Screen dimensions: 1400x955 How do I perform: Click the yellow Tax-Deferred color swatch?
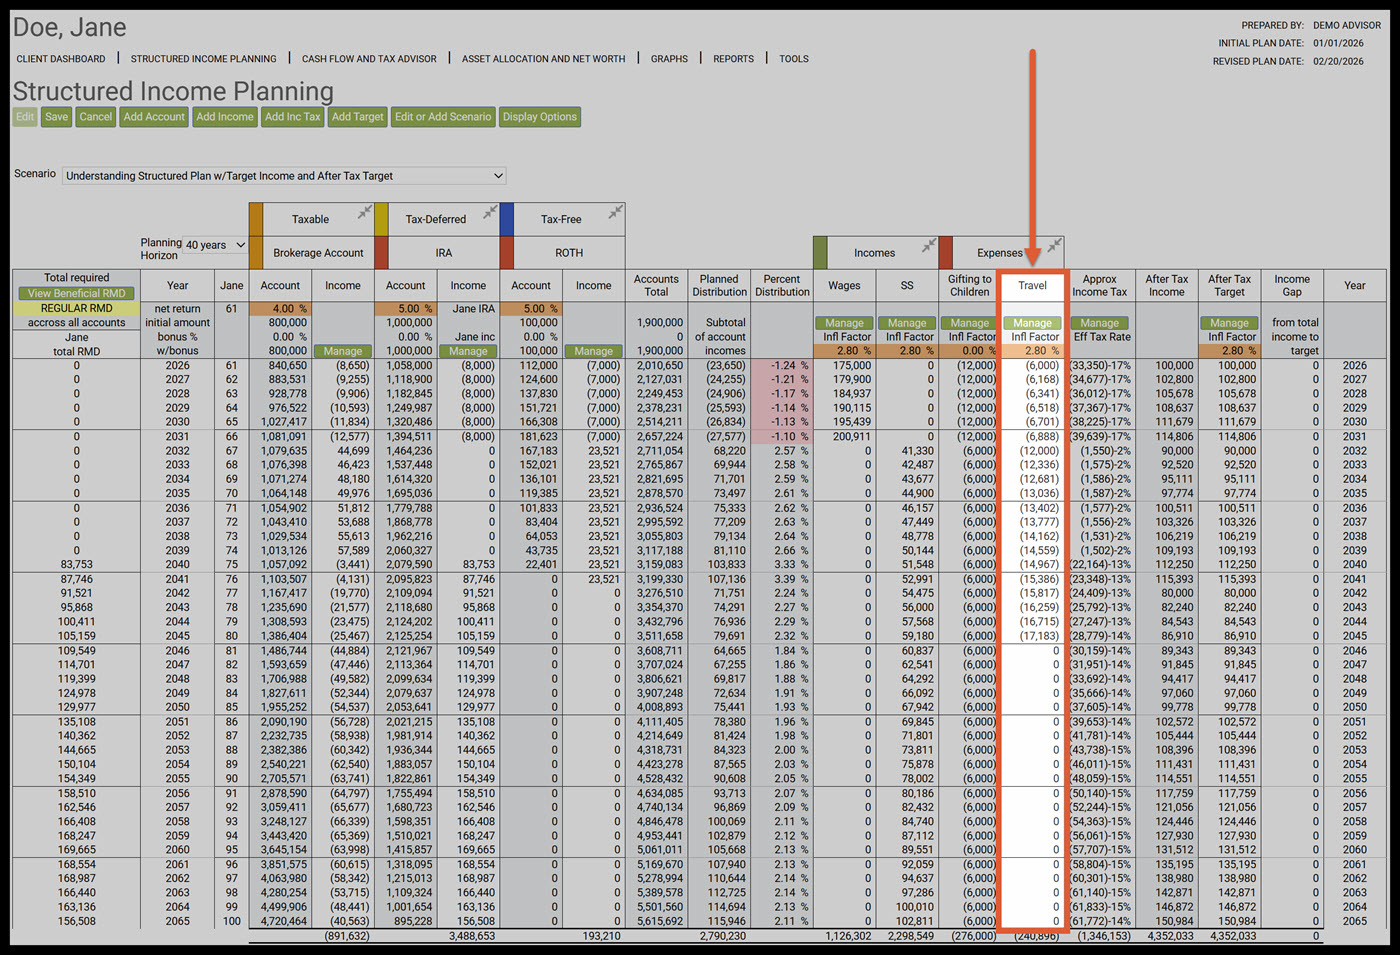(x=381, y=219)
